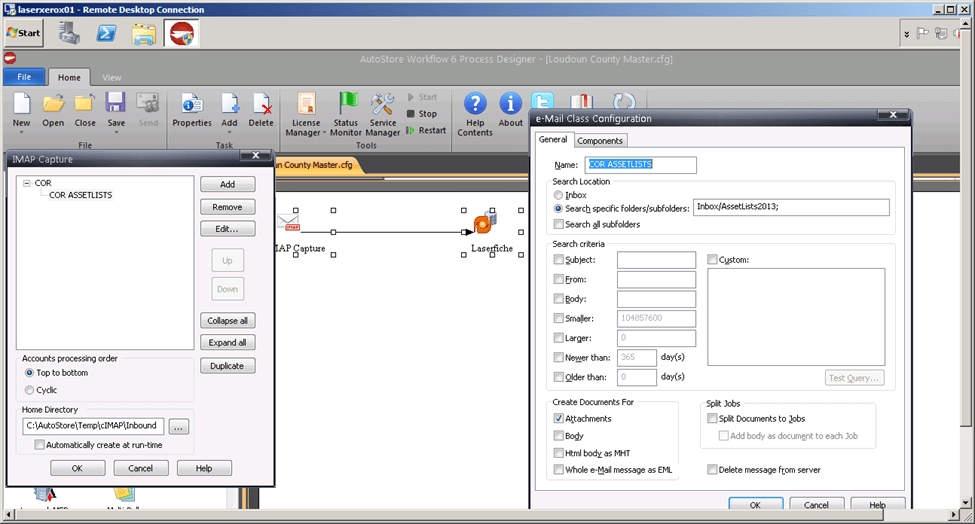
Task: Open the New button dropdown arrow
Action: 22,132
